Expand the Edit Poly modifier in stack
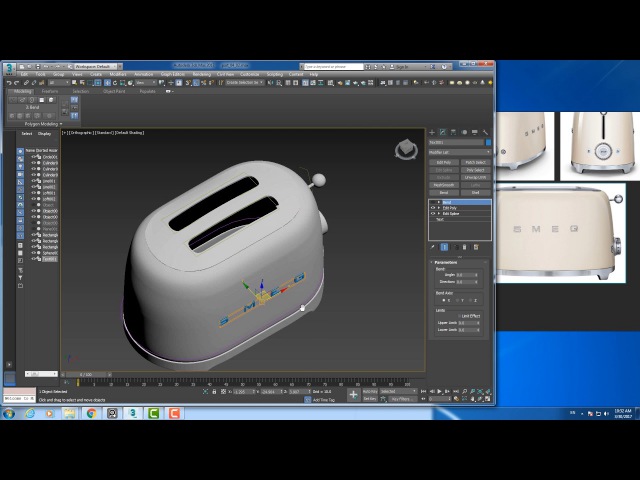 tap(439, 208)
